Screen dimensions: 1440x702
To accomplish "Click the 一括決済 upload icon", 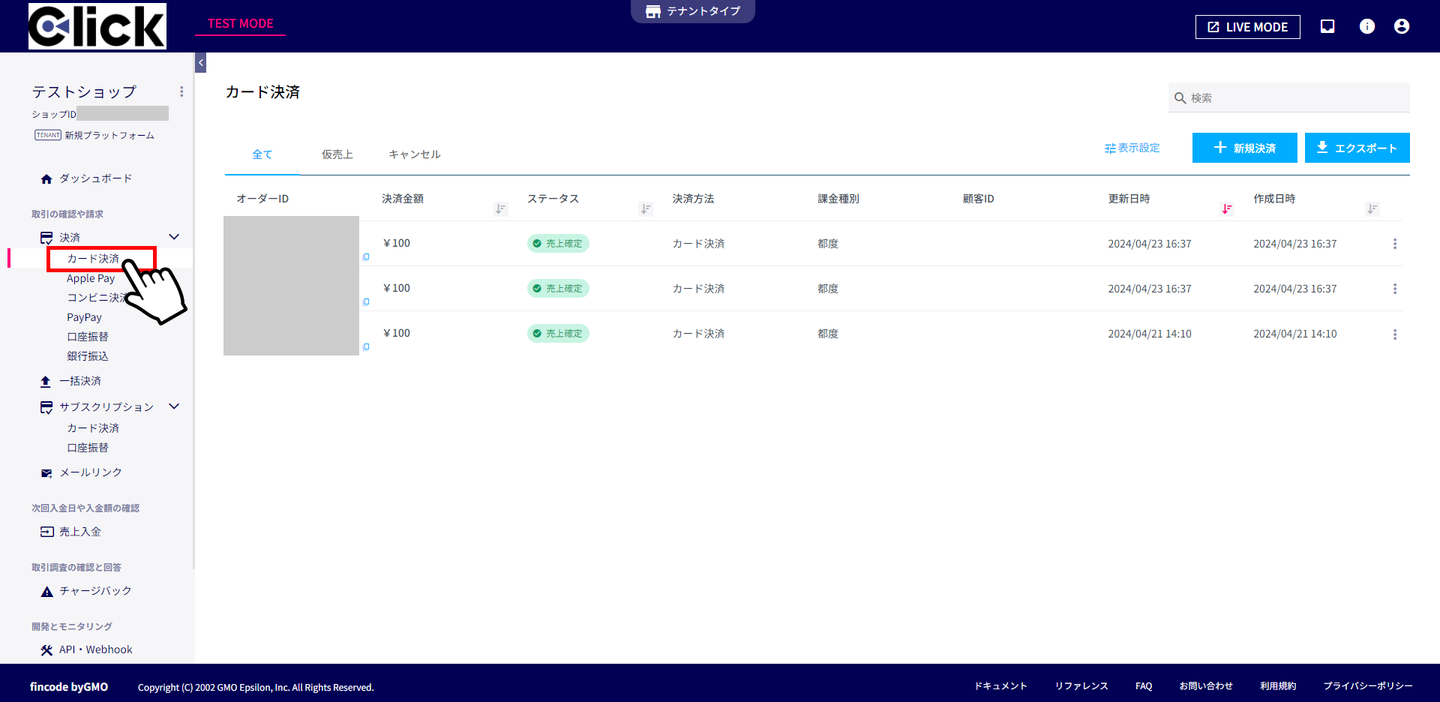I will coord(46,382).
